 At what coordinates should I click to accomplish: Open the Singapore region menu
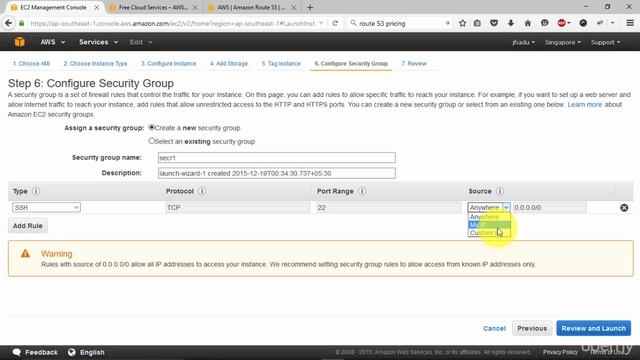[x=562, y=42]
